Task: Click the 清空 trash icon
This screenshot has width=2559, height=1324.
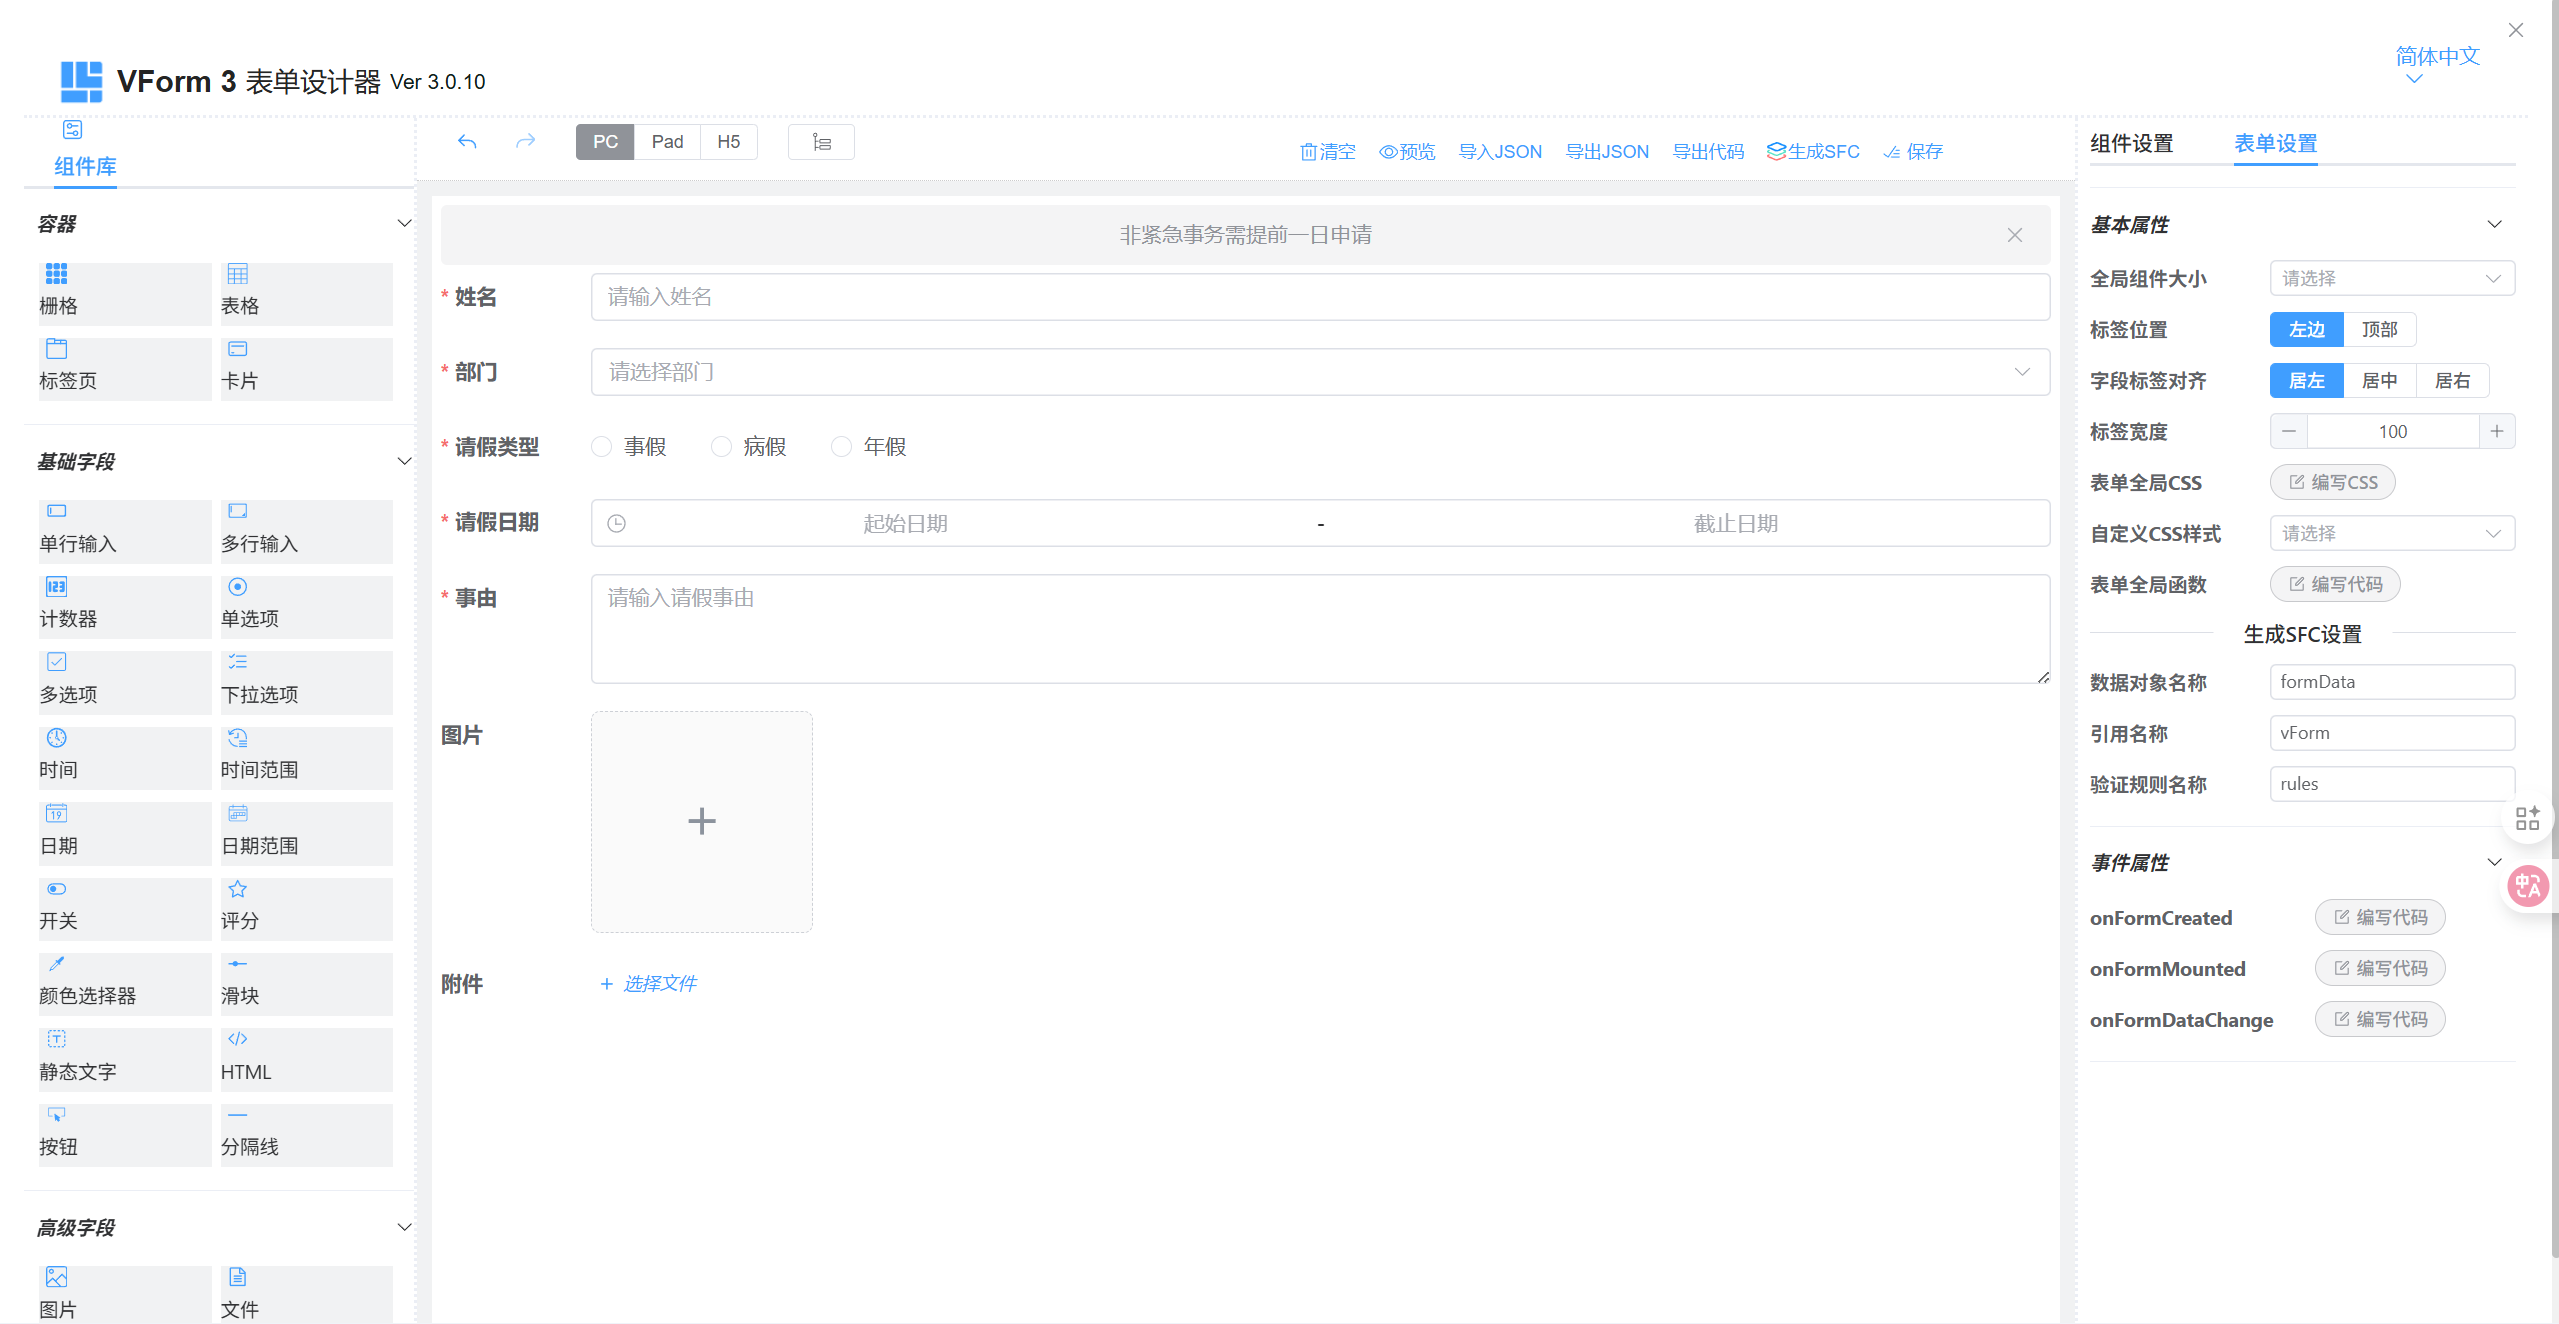Action: (x=1308, y=152)
